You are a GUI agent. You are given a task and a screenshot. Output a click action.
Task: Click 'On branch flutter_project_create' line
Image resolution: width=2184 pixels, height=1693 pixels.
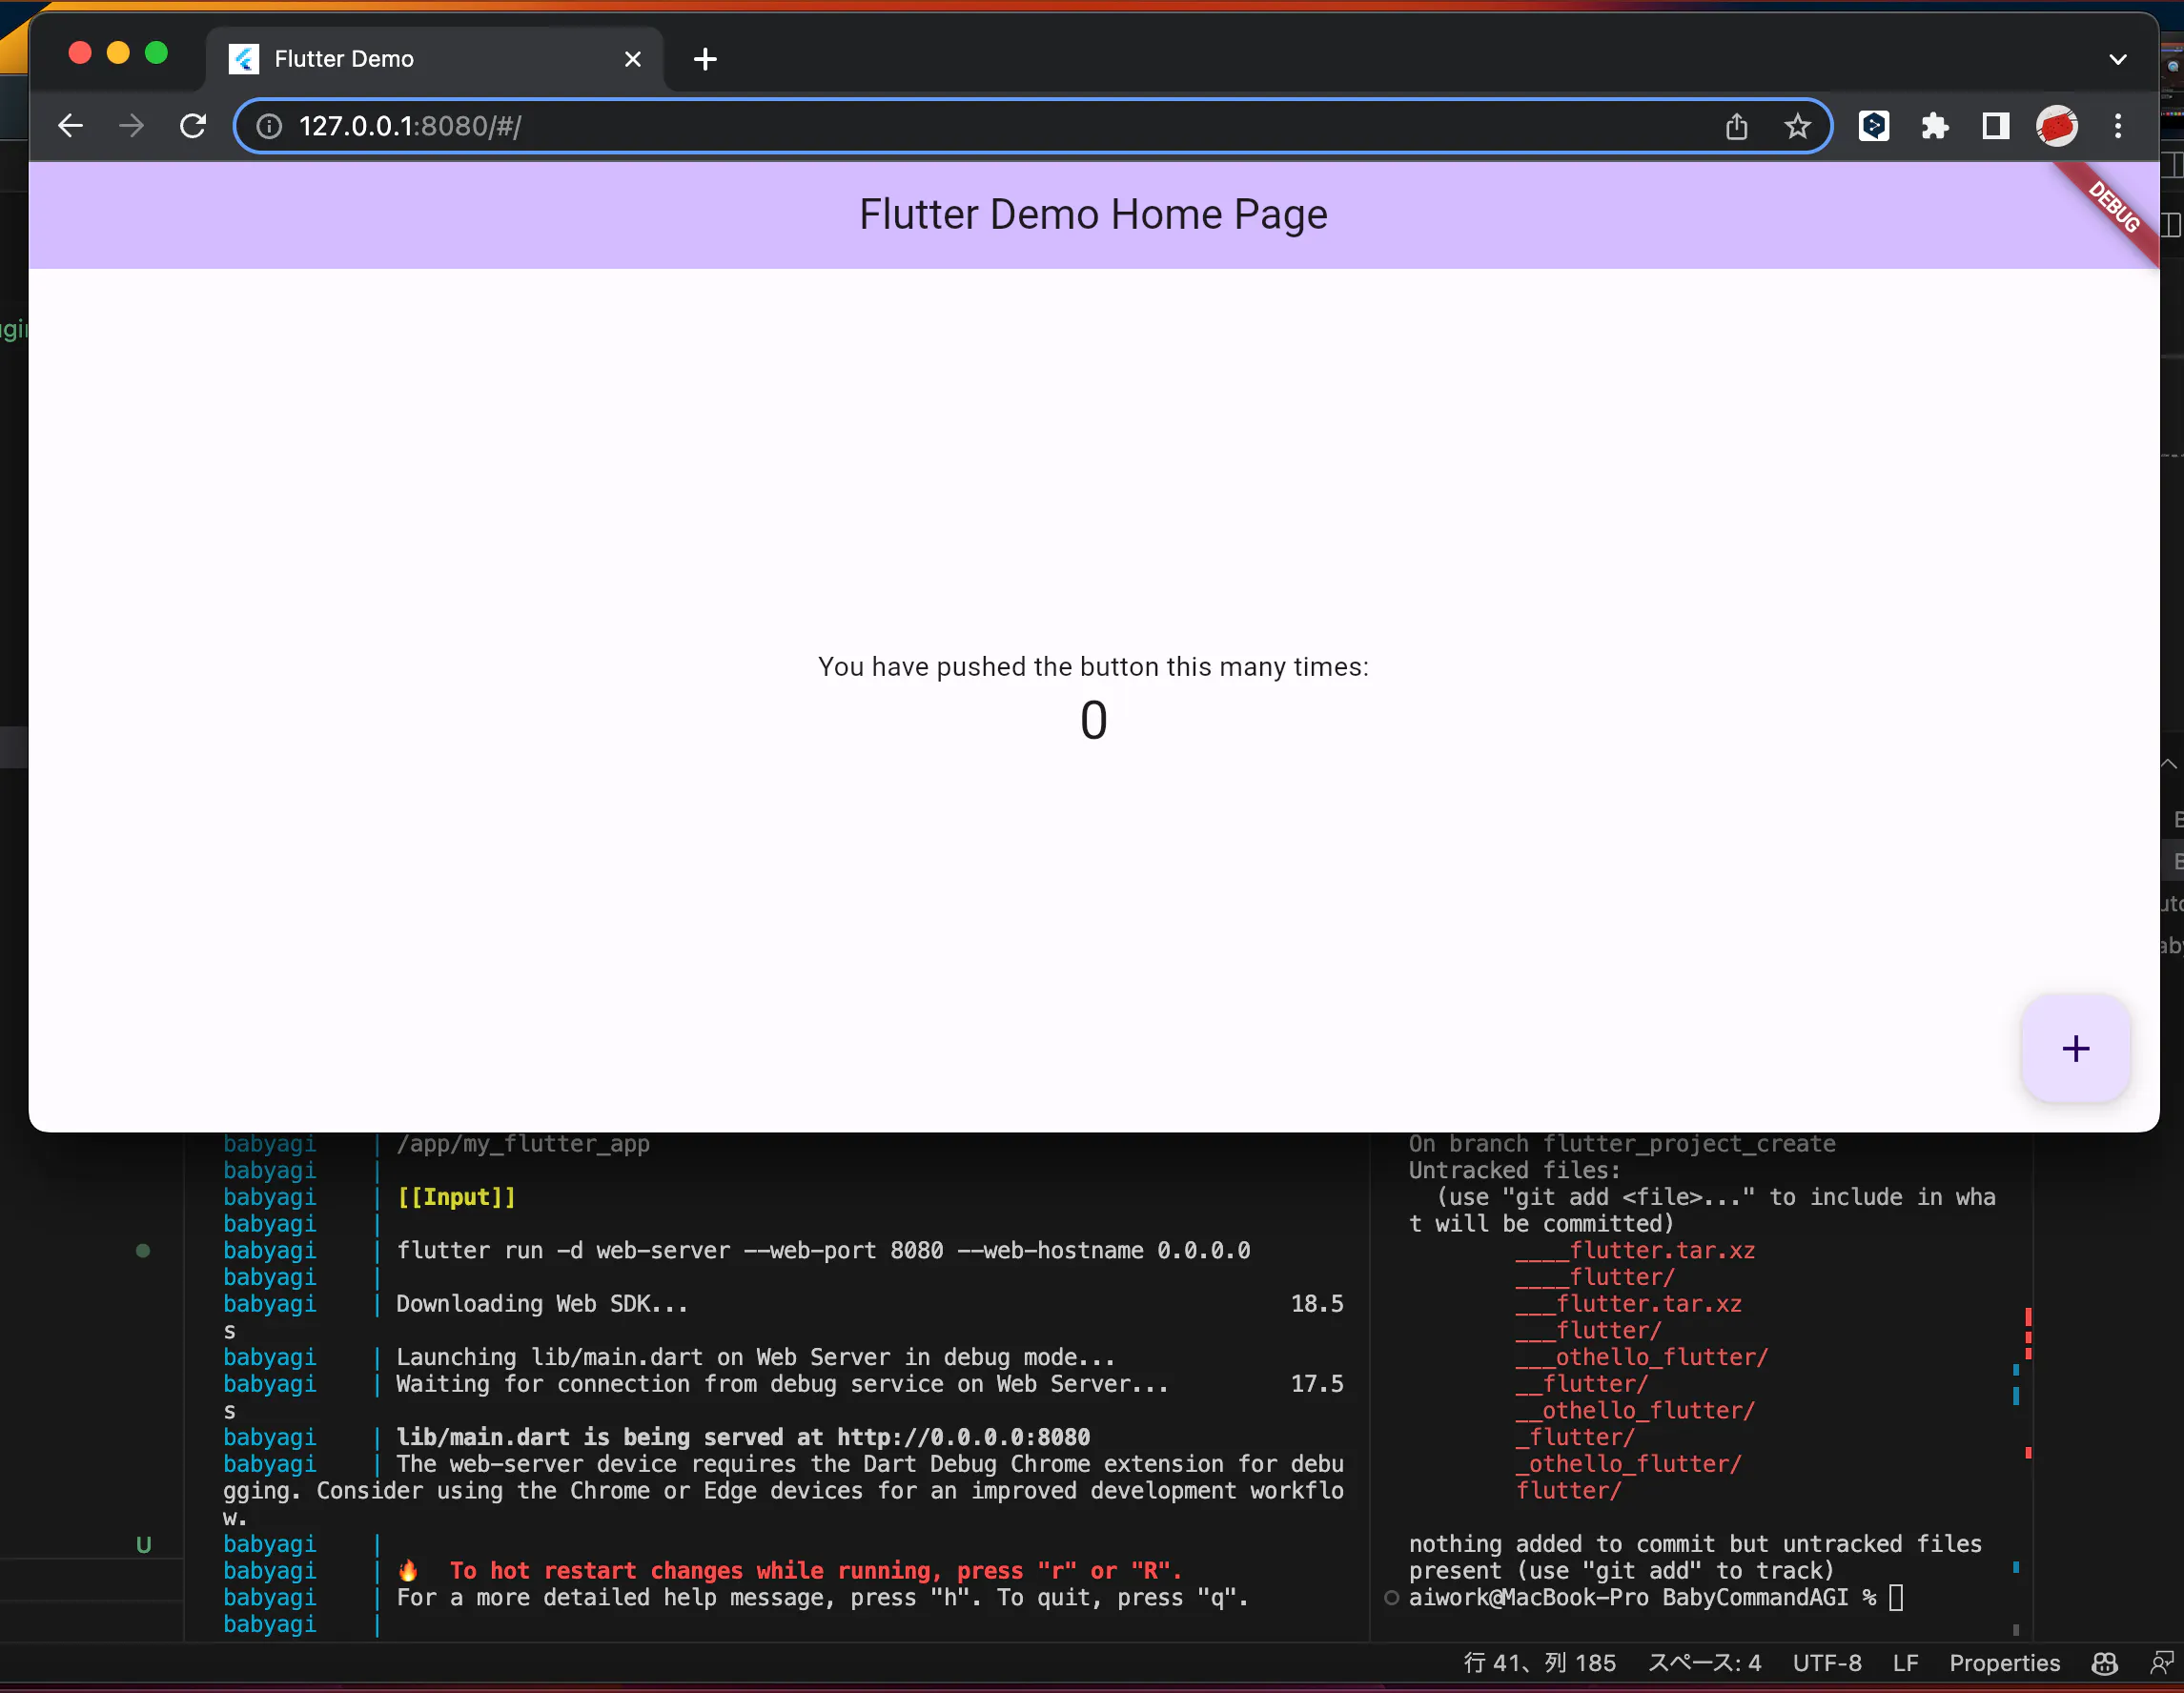[1622, 1144]
